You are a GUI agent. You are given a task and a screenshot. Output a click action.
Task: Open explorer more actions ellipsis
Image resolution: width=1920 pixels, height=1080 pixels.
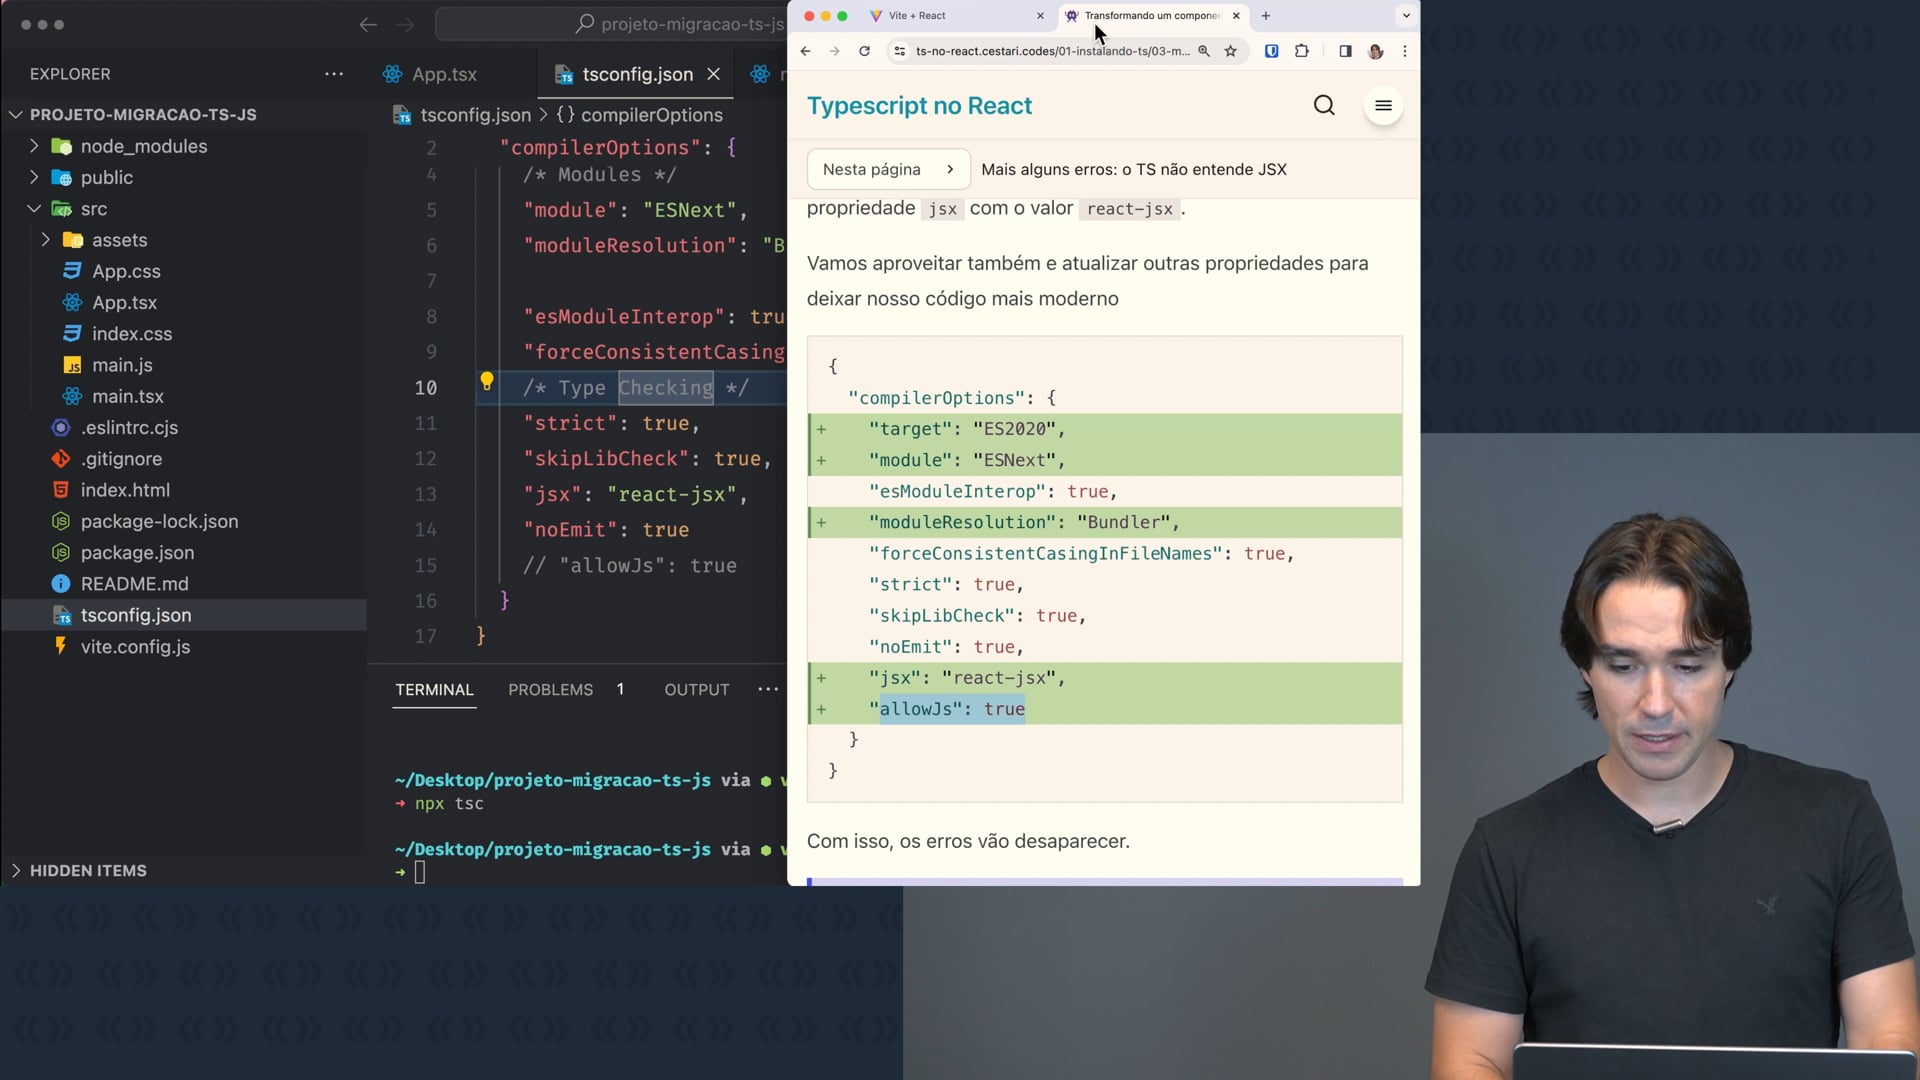point(334,74)
